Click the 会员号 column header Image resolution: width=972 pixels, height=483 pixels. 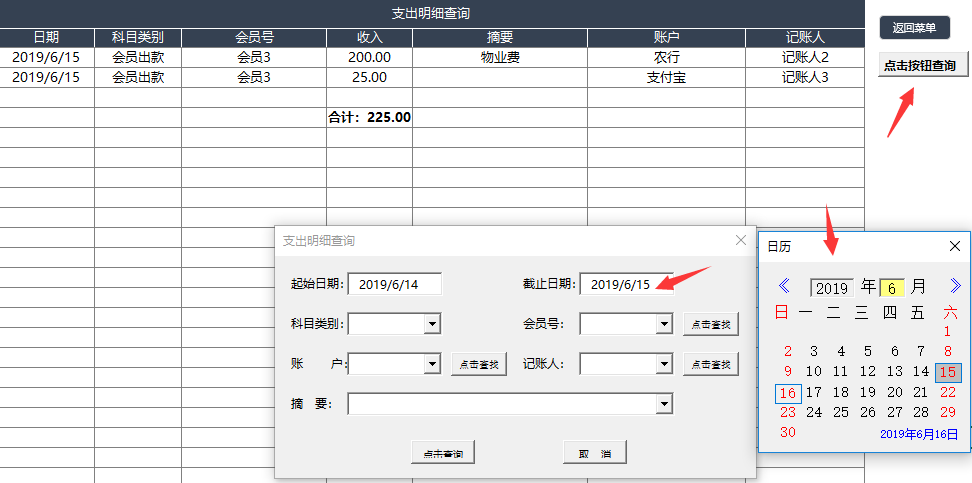coord(254,38)
